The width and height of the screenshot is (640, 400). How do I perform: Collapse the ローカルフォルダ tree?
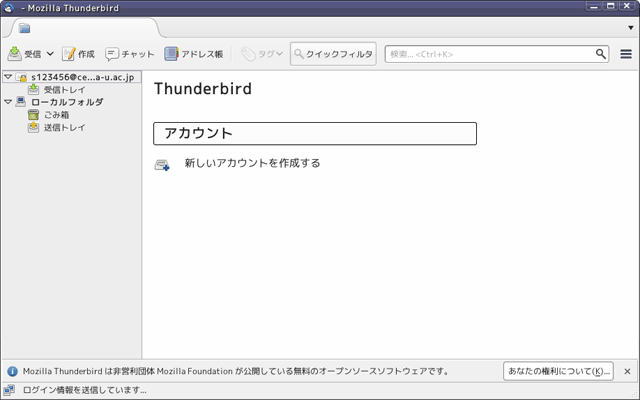[8, 102]
